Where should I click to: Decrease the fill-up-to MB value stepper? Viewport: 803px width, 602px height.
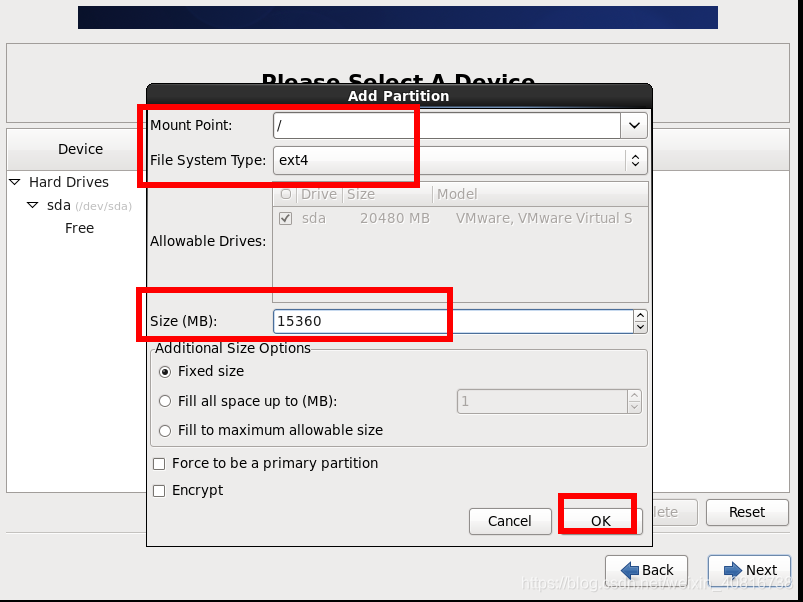pyautogui.click(x=634, y=407)
